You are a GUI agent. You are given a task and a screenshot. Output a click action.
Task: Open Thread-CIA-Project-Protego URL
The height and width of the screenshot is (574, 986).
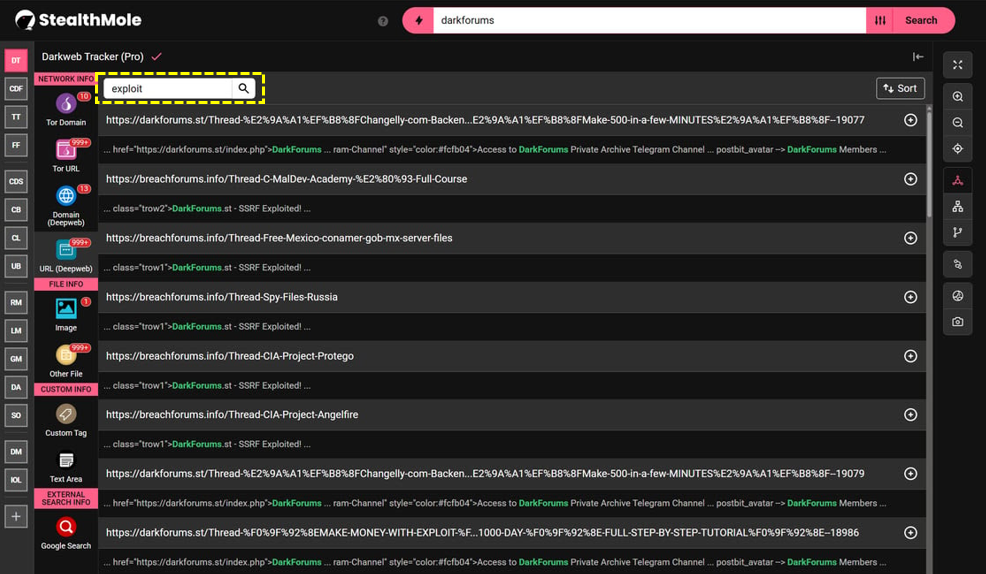(x=230, y=356)
